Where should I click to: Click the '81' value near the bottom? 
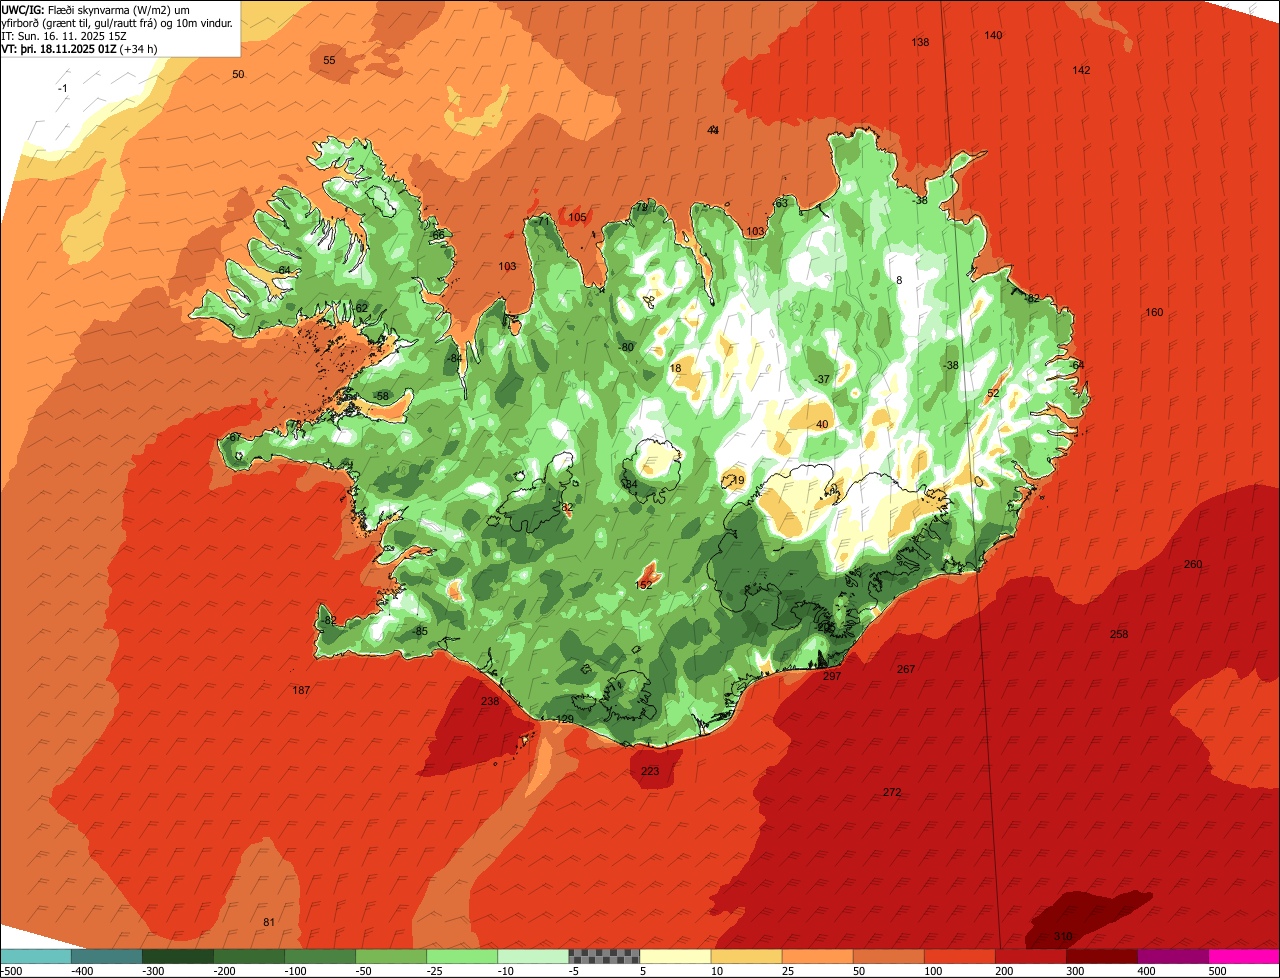(x=268, y=921)
